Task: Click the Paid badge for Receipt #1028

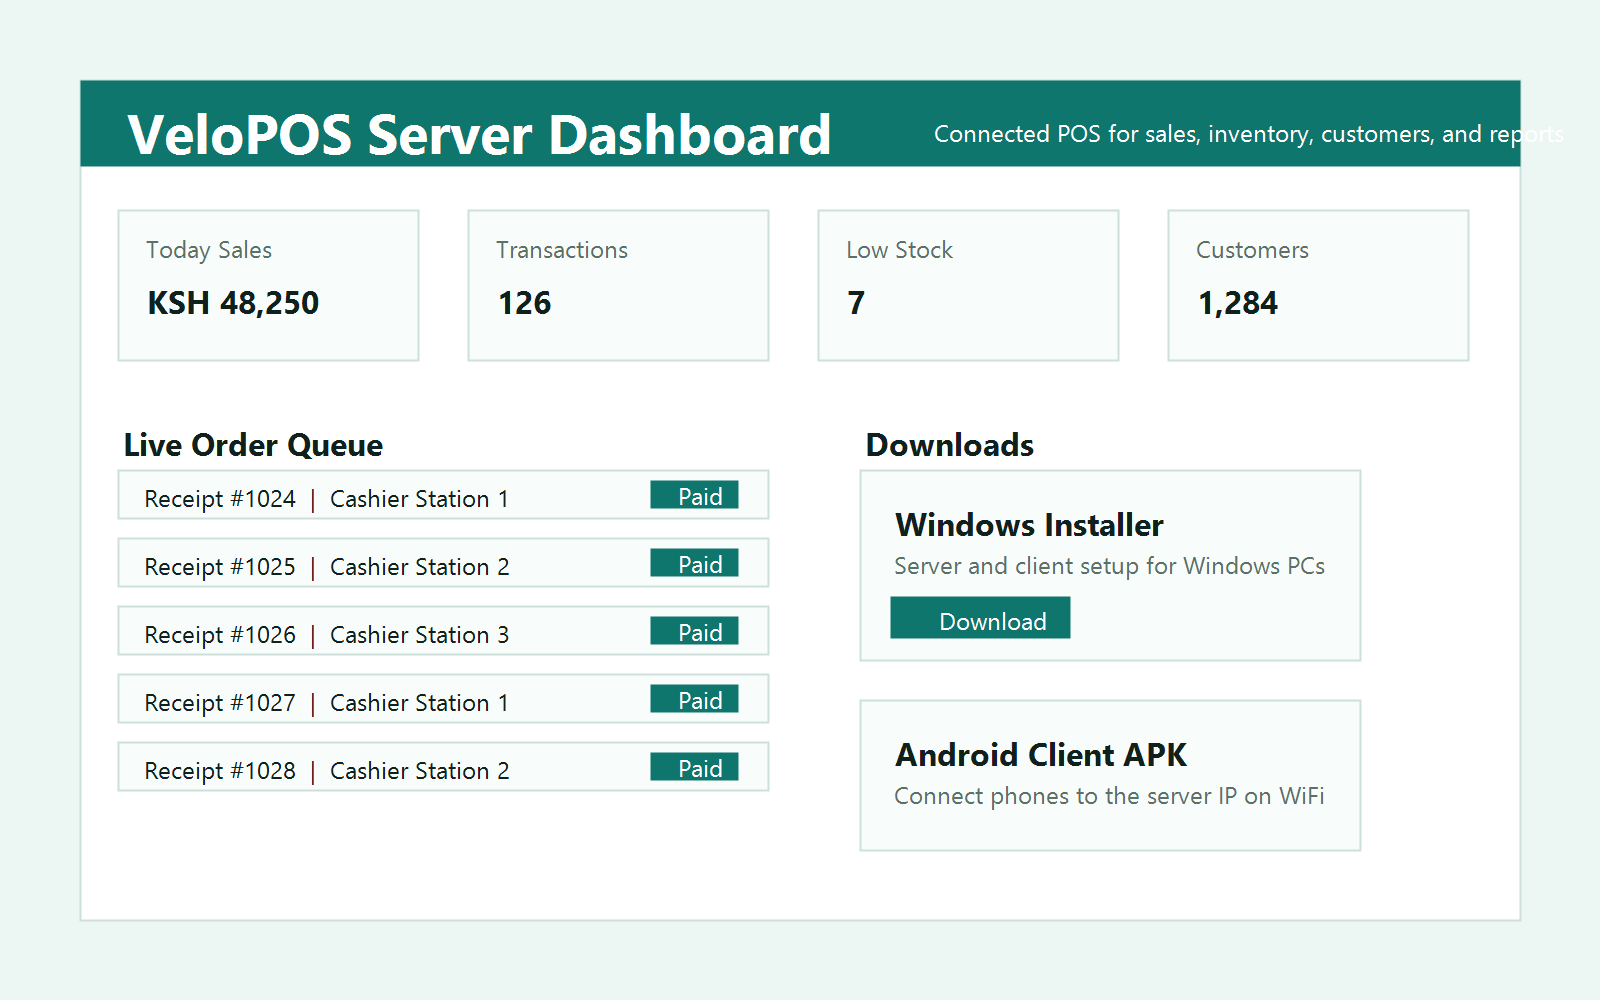Action: pyautogui.click(x=694, y=767)
